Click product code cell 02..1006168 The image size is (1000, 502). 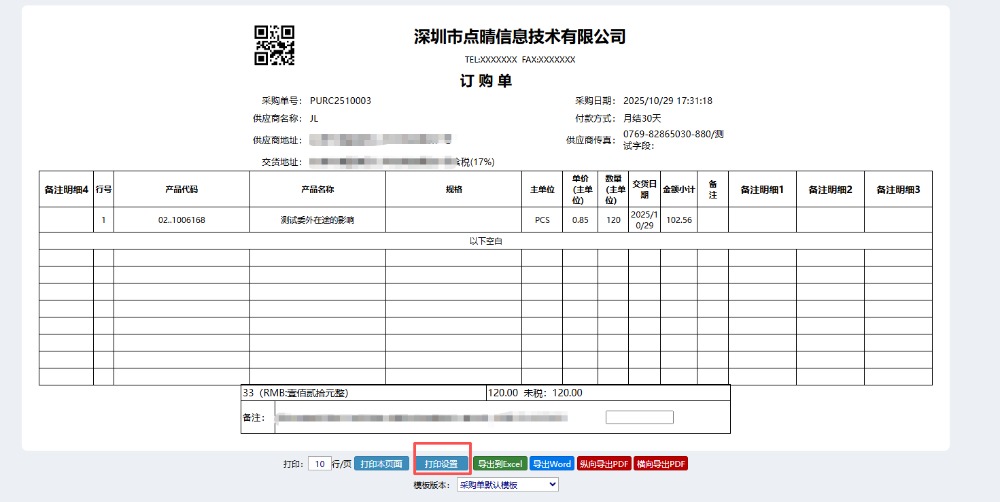pos(181,220)
